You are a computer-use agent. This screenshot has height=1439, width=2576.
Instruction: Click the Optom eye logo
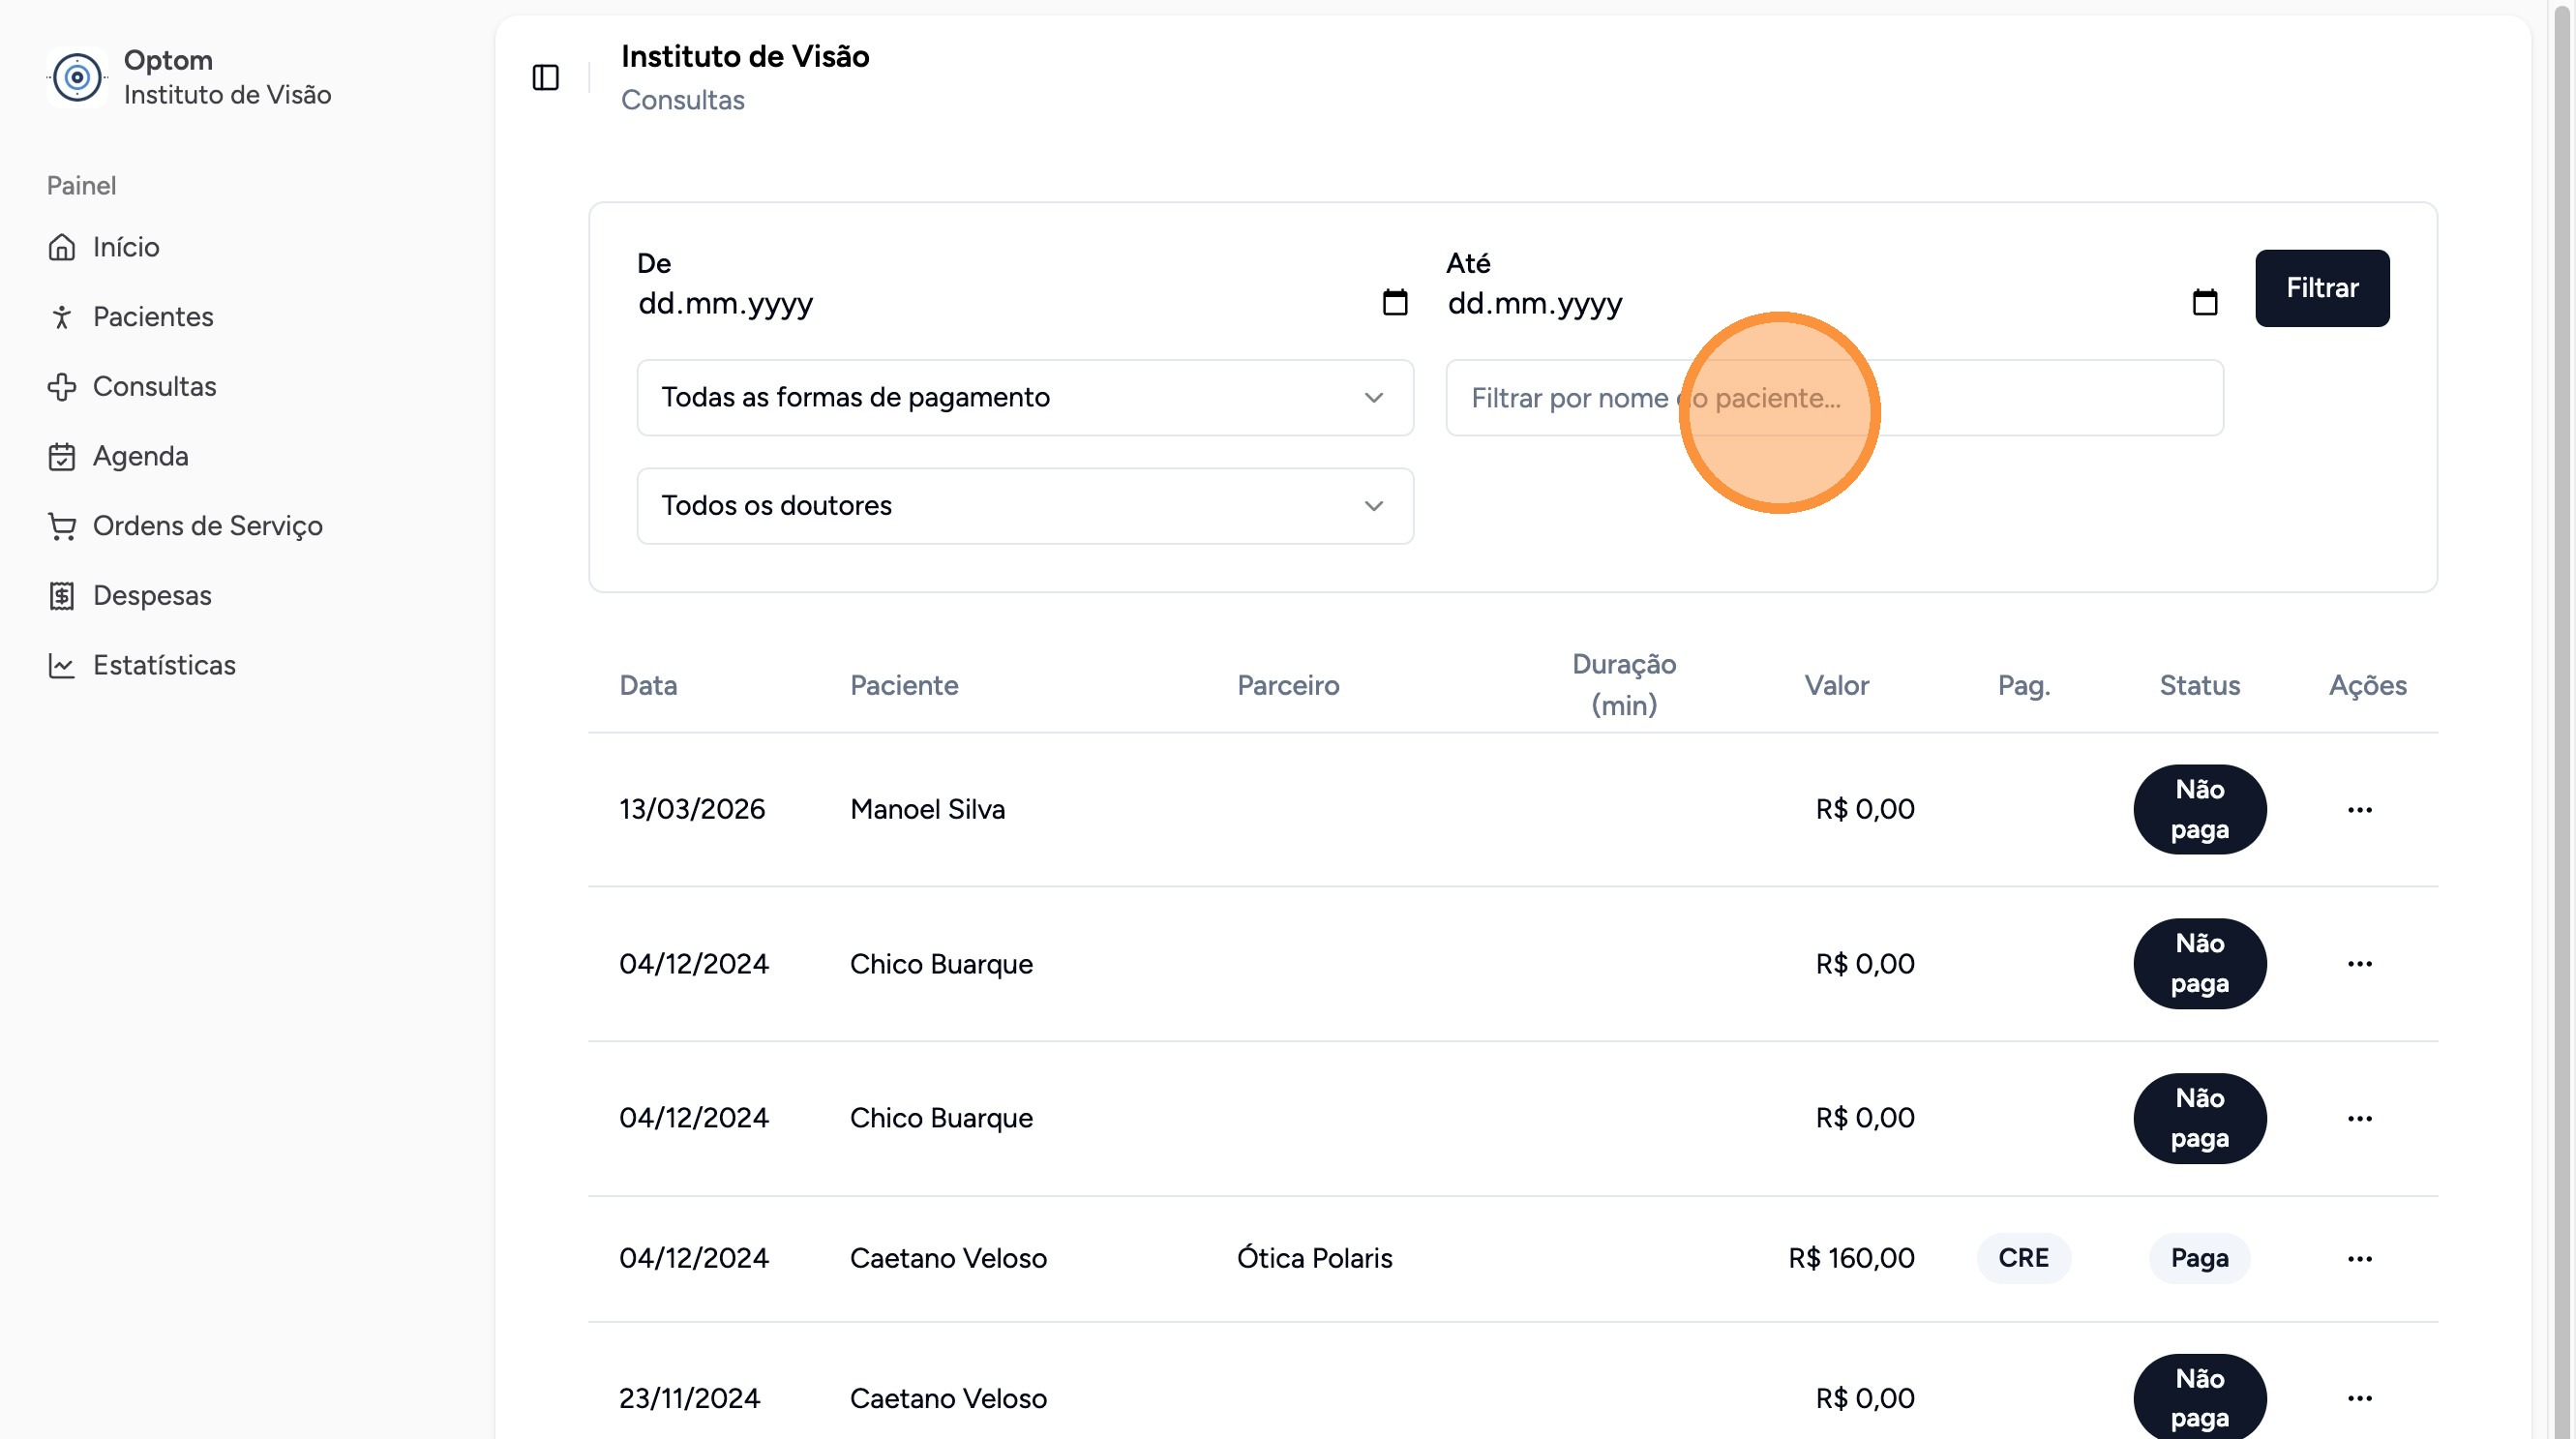77,77
